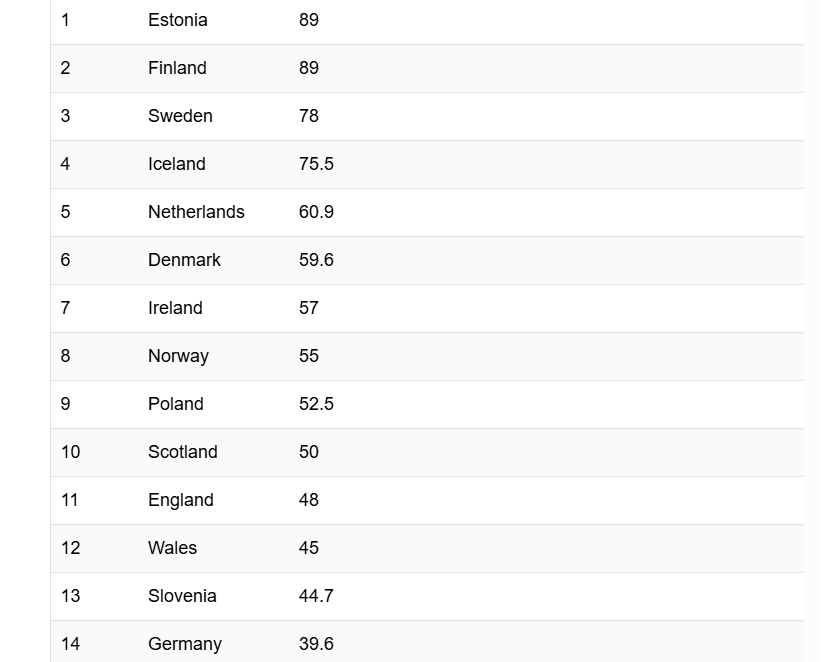Click the 59.6 score cell

click(x=316, y=260)
